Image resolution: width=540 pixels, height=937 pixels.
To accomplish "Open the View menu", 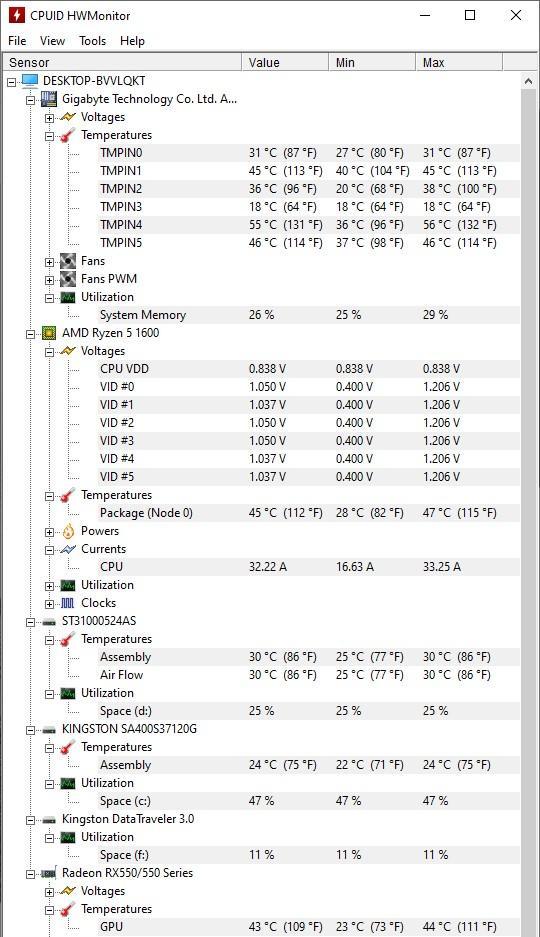I will click(x=52, y=41).
